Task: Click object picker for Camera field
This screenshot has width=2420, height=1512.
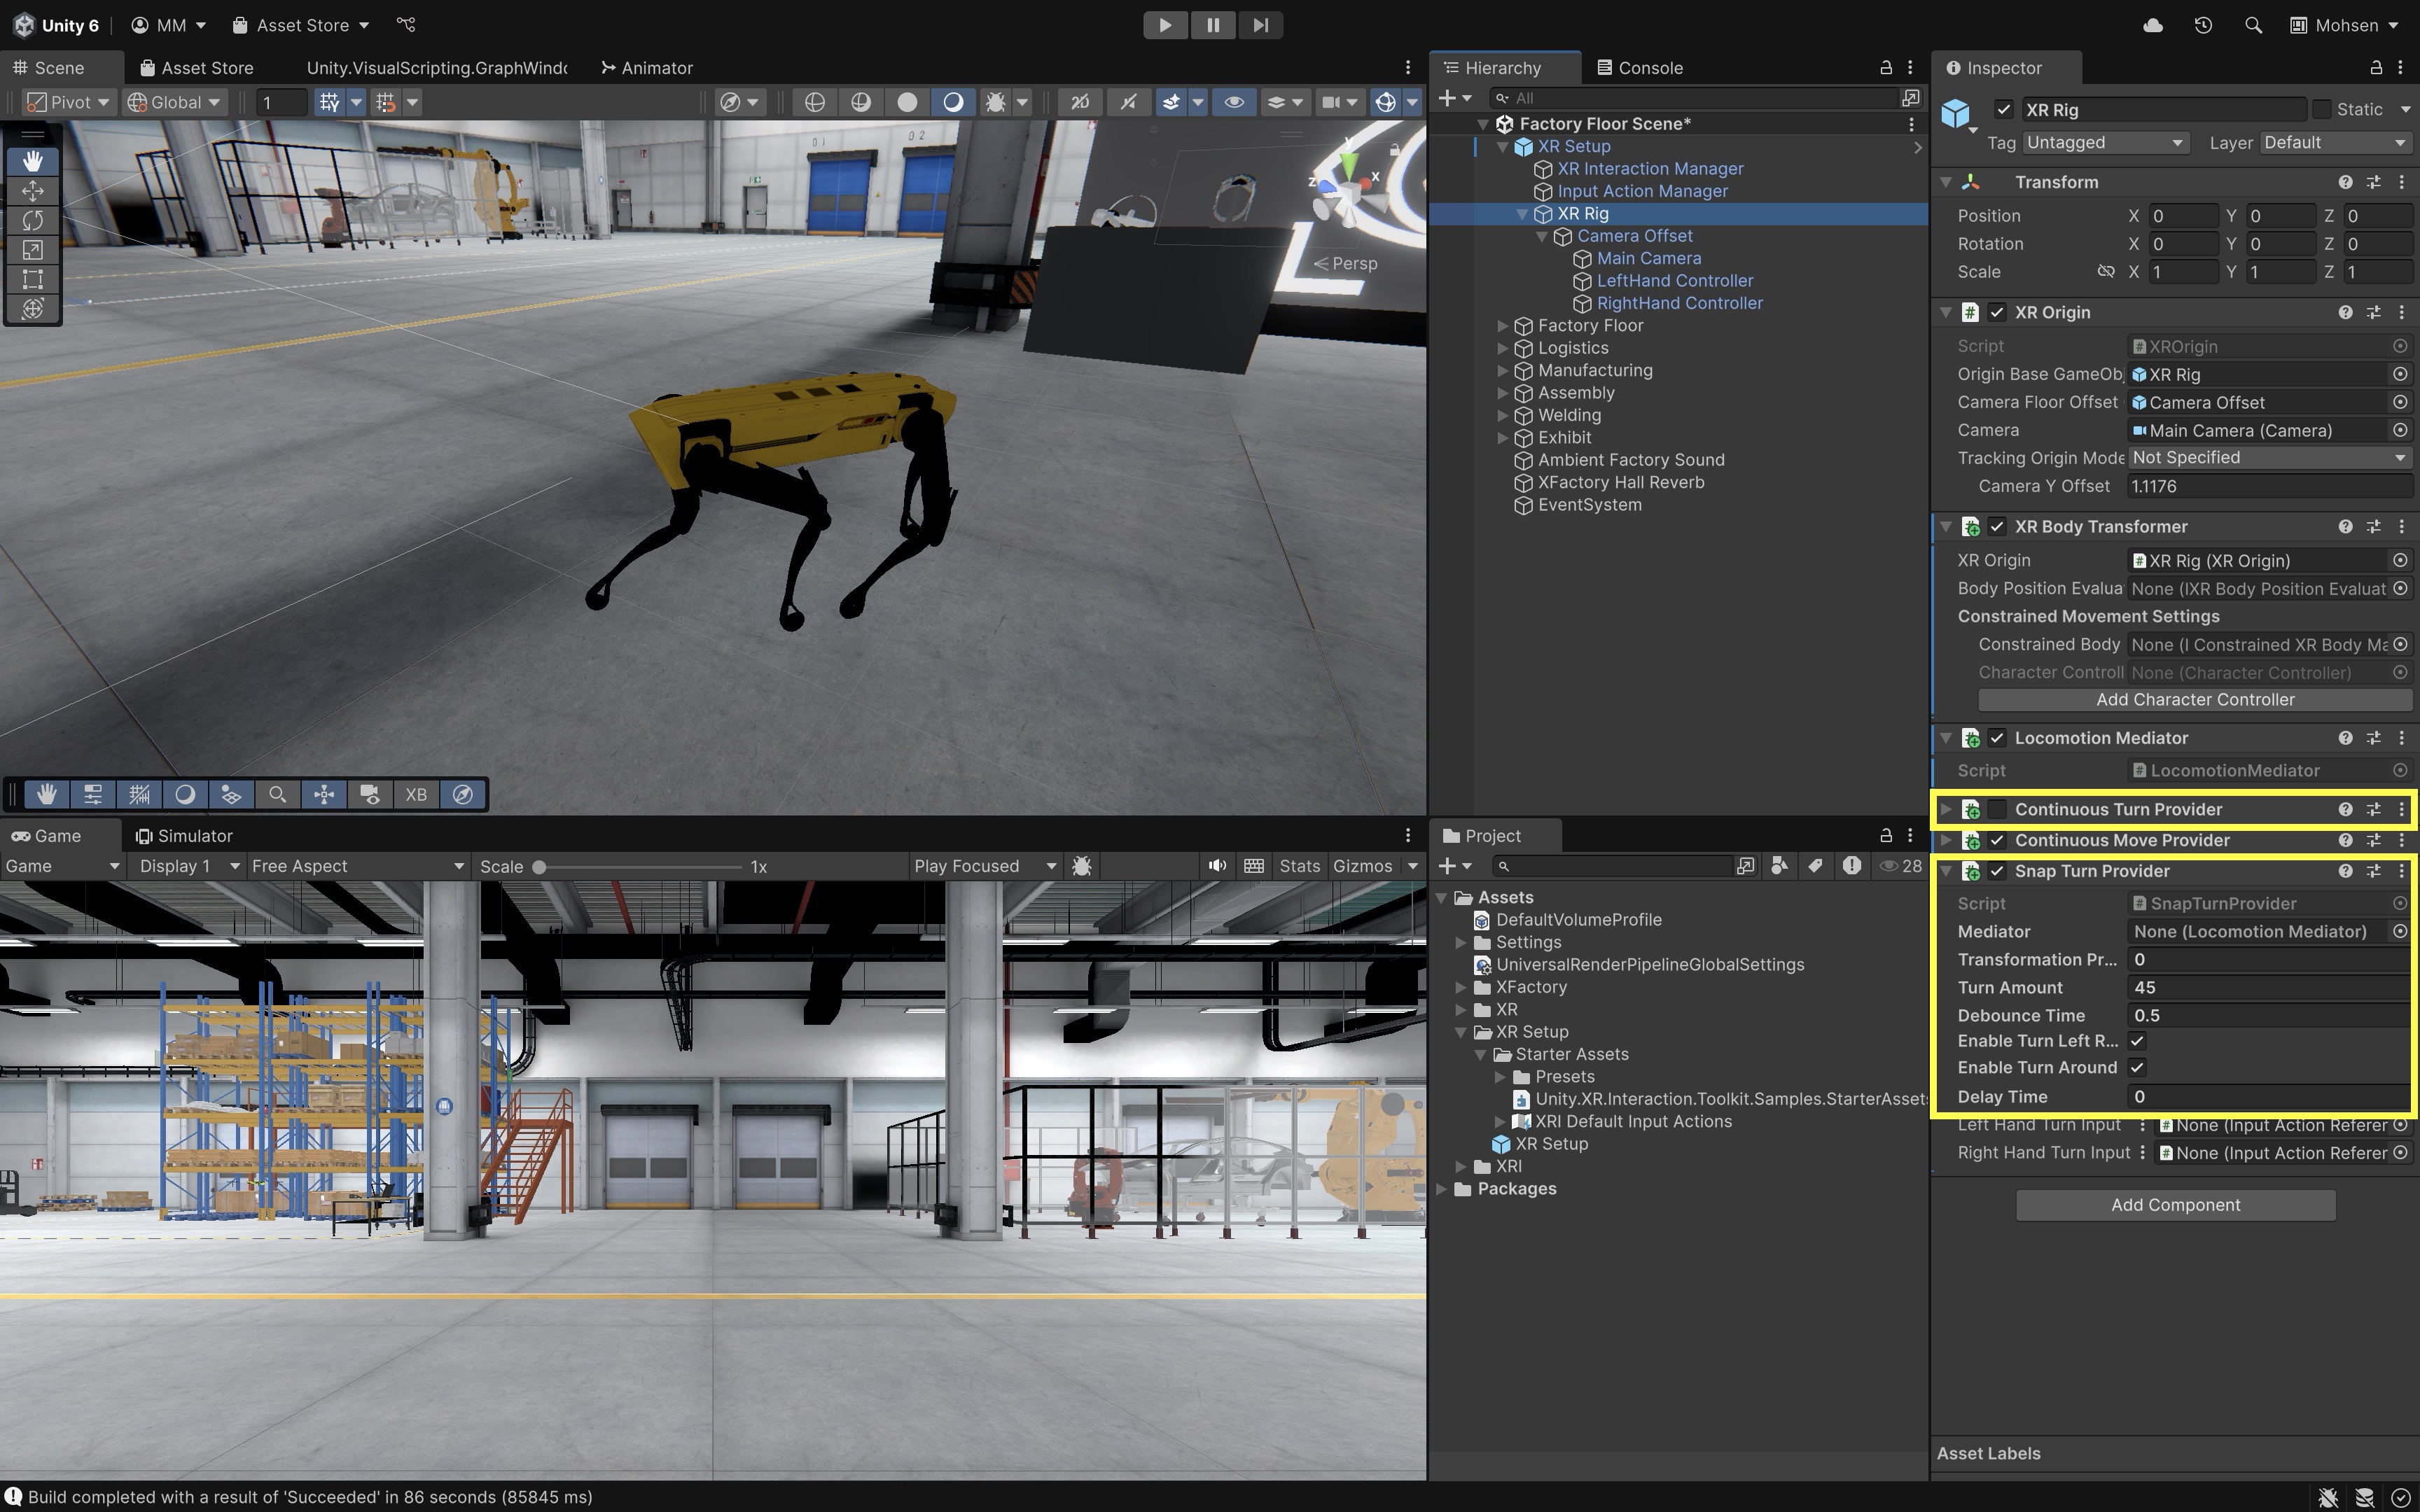Action: coord(2400,430)
